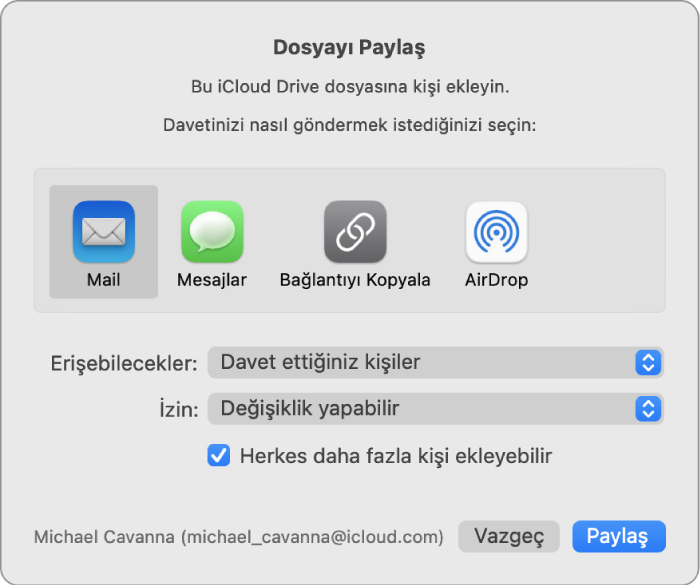The image size is (700, 585).
Task: Choose the Mesajlar sharing option
Action: pos(212,244)
